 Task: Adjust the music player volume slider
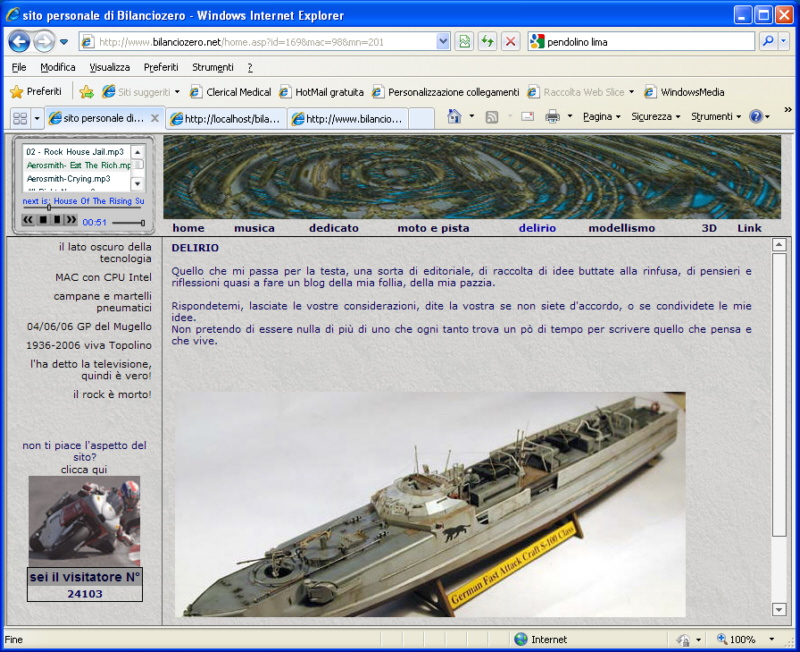coord(128,222)
